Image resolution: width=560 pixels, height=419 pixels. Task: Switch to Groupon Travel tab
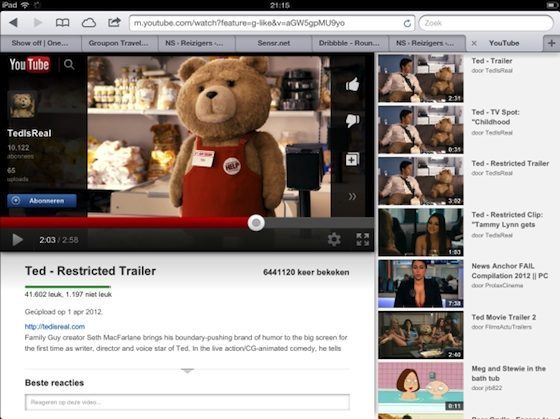pos(119,43)
